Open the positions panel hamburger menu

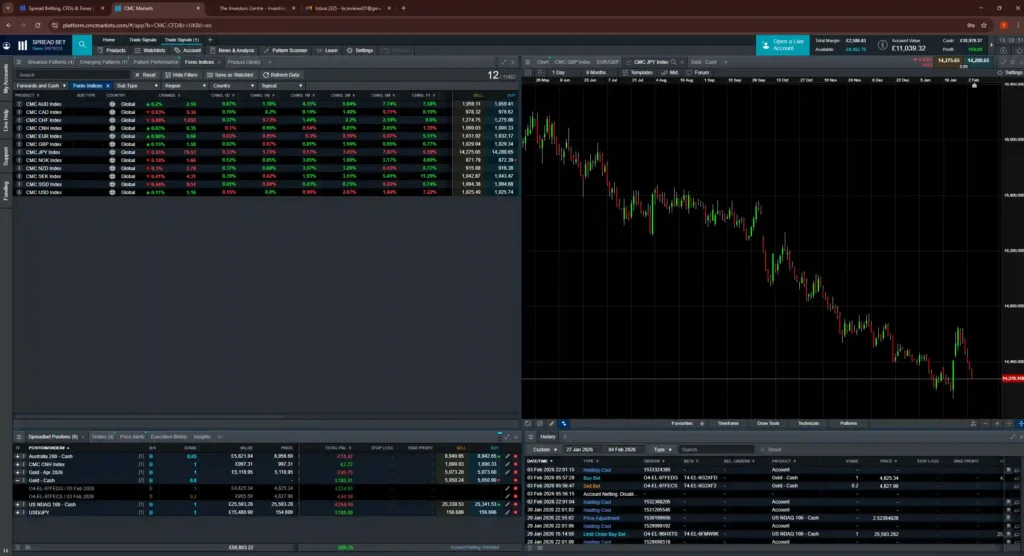click(x=18, y=436)
